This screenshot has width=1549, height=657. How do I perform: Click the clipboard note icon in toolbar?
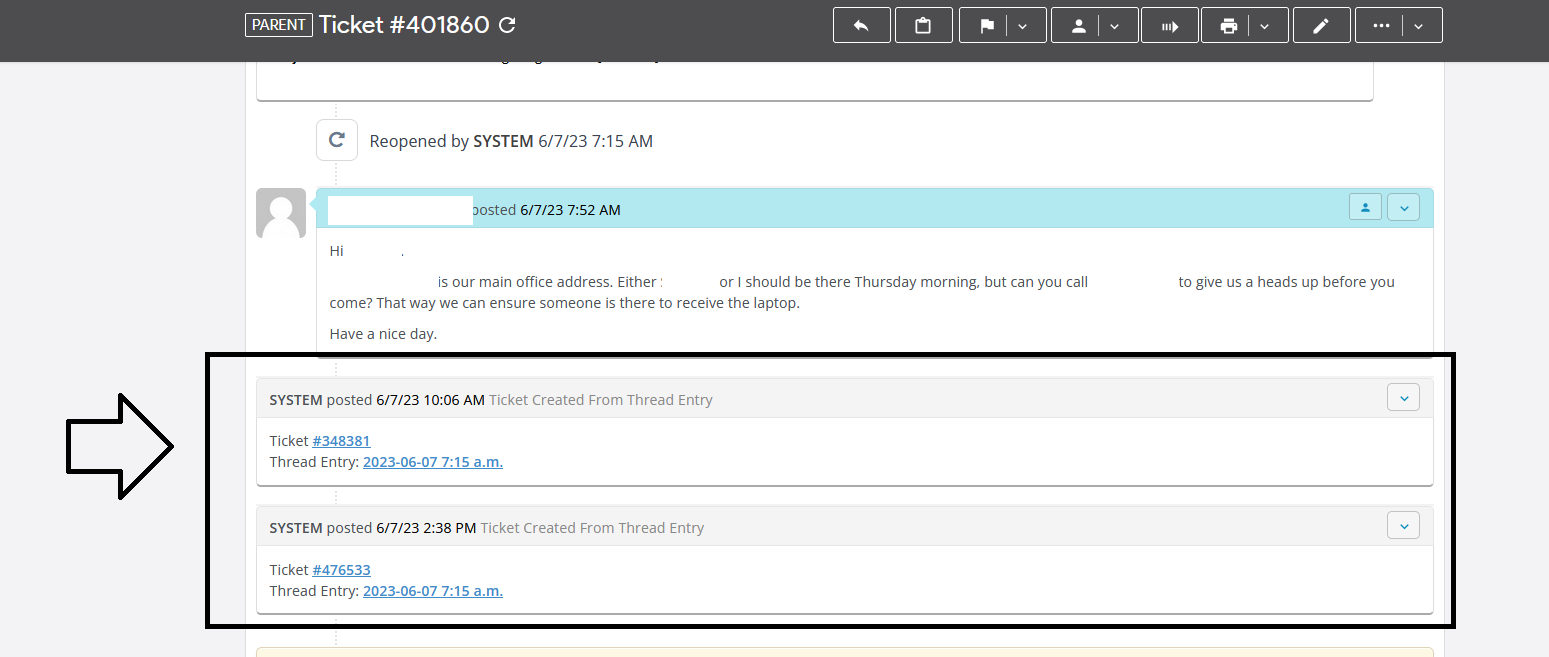[x=923, y=26]
